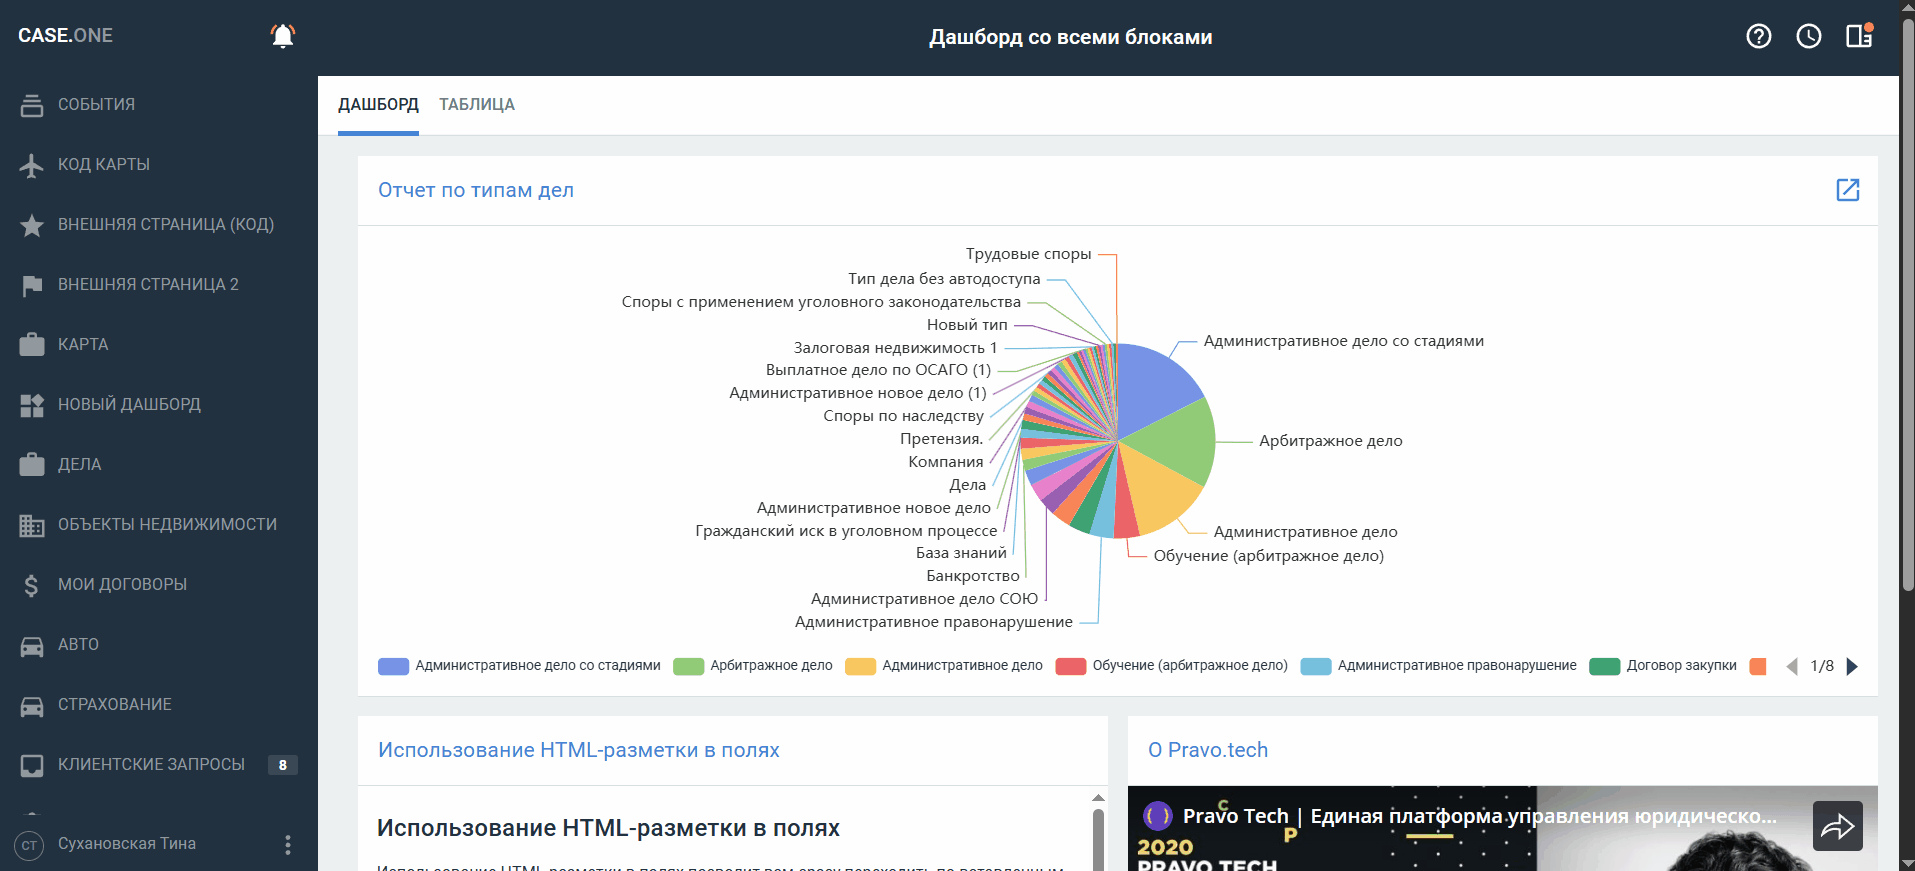The width and height of the screenshot is (1915, 871).
Task: Click the car icon for Авто
Action: point(32,645)
